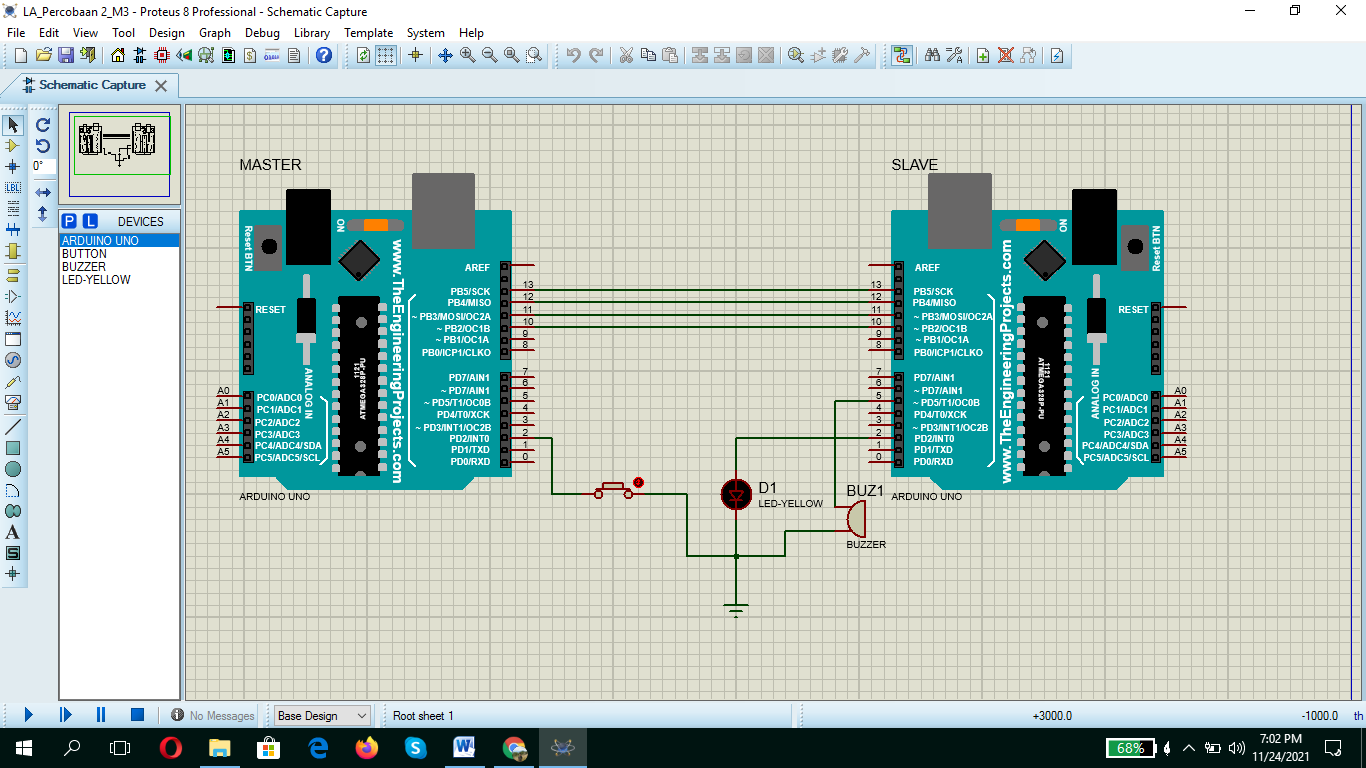Click the rotation angle input field
Image resolution: width=1366 pixels, height=768 pixels.
click(x=43, y=166)
